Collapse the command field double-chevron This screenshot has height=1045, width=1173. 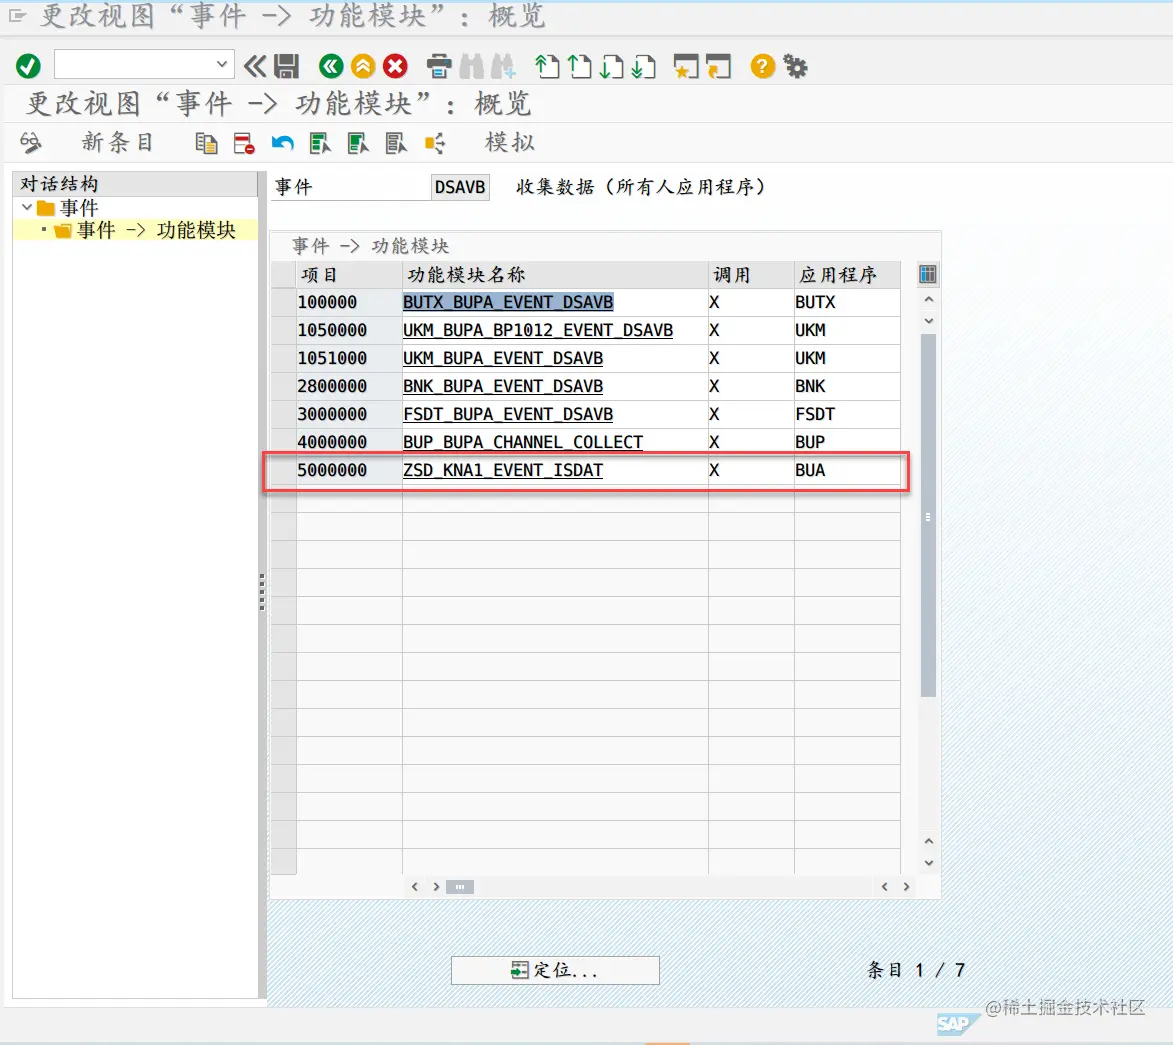254,67
